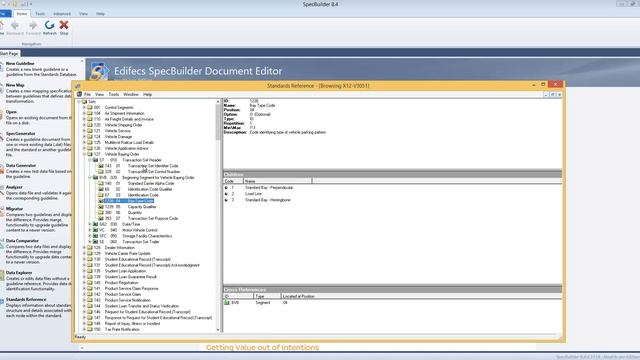
Task: Click folder icon of 104 Air Shipment Information
Action: [90, 113]
